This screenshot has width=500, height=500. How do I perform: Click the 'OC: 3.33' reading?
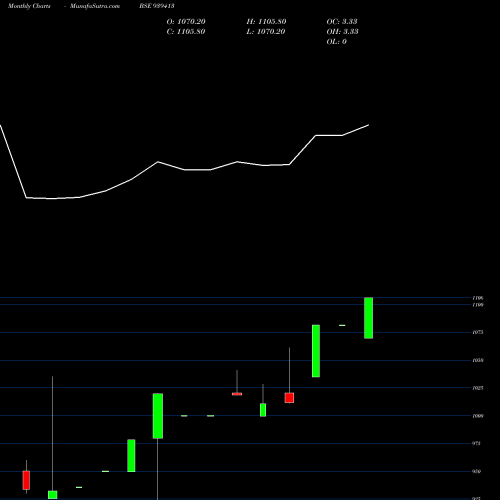click(342, 22)
